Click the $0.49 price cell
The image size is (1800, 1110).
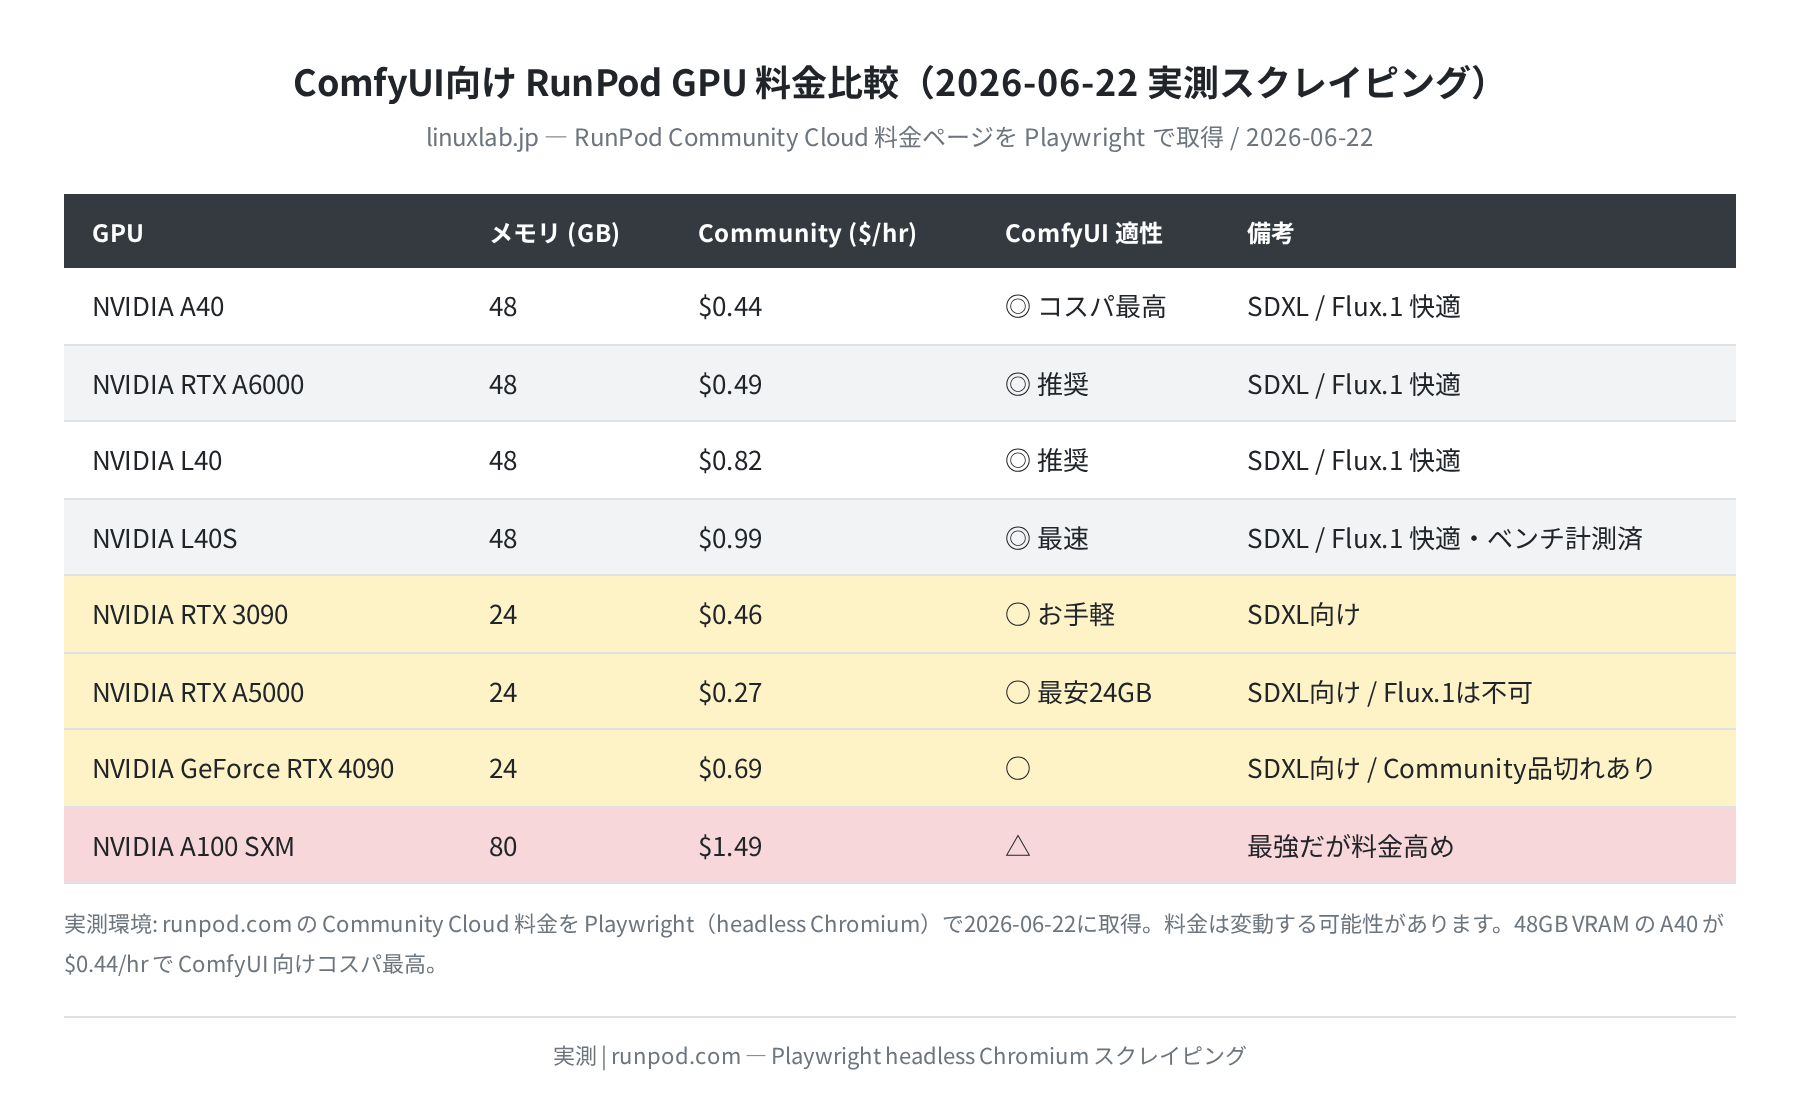(730, 384)
